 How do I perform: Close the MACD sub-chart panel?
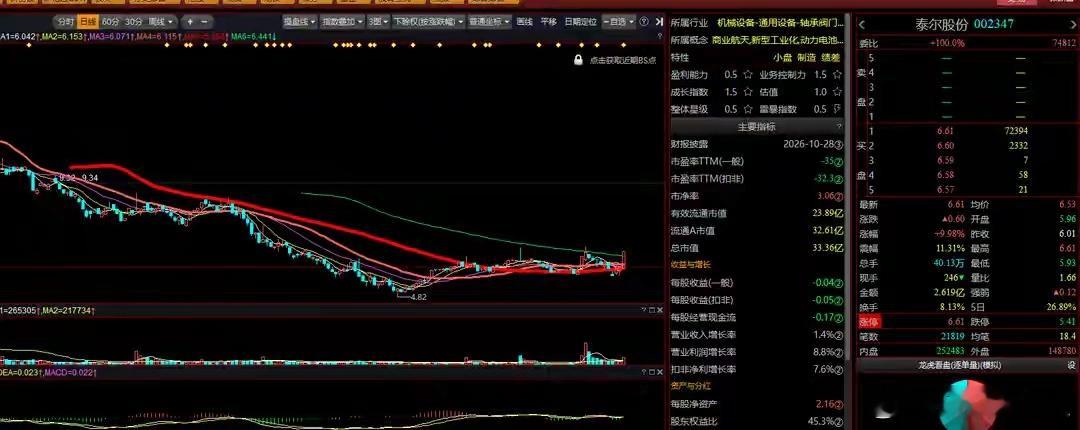[x=660, y=372]
